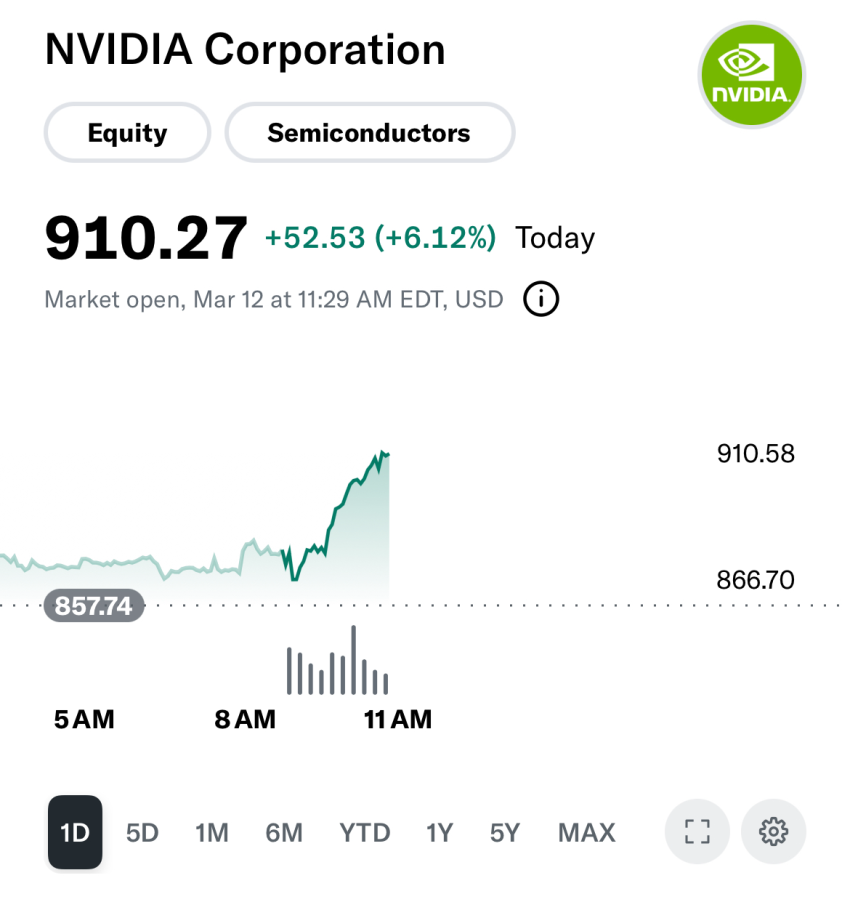Click the peak of the price line

tap(383, 453)
